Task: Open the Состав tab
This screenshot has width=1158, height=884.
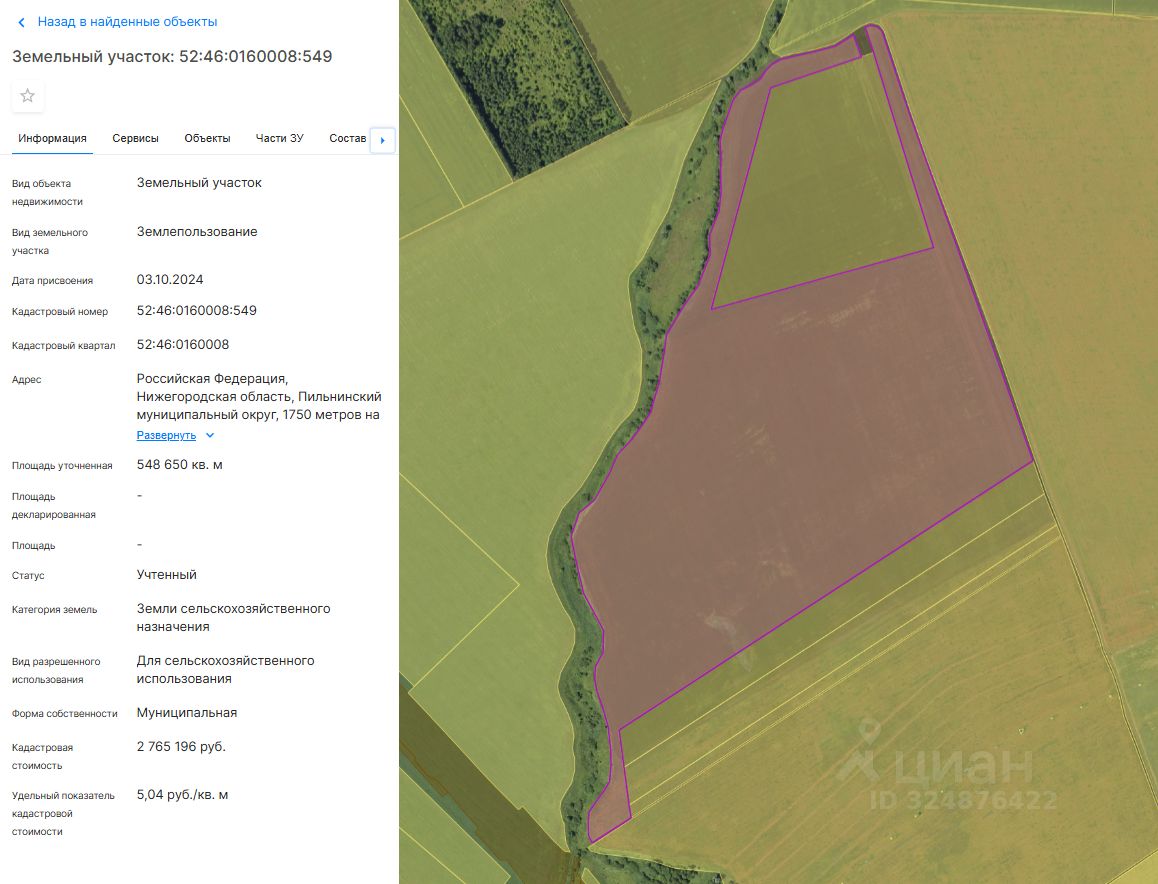Action: click(347, 138)
